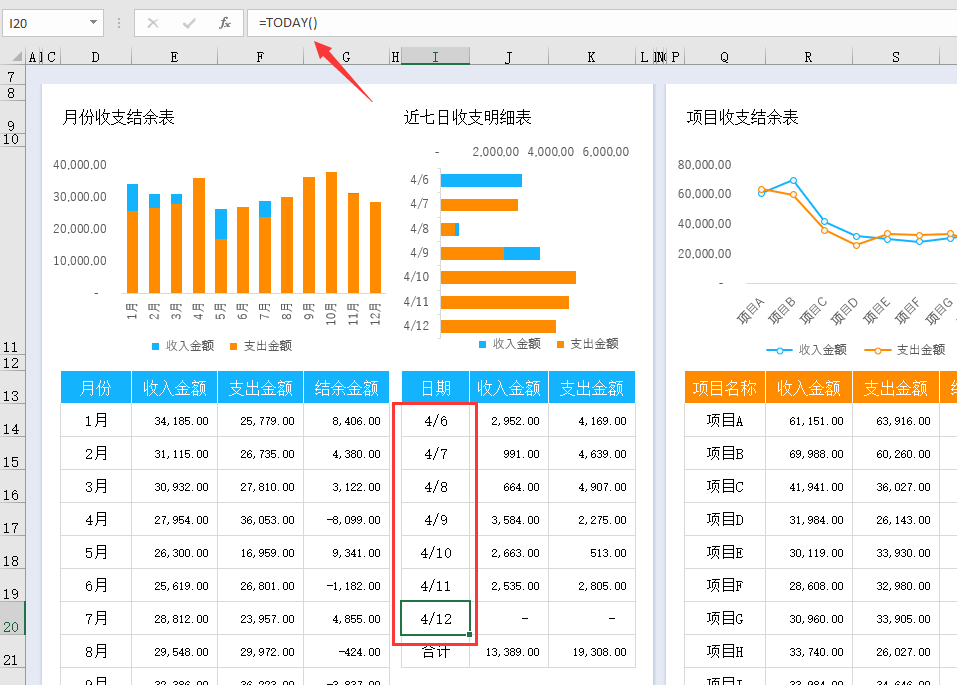Click 收入金额 legend in monthly chart
This screenshot has height=685, width=957.
click(183, 346)
